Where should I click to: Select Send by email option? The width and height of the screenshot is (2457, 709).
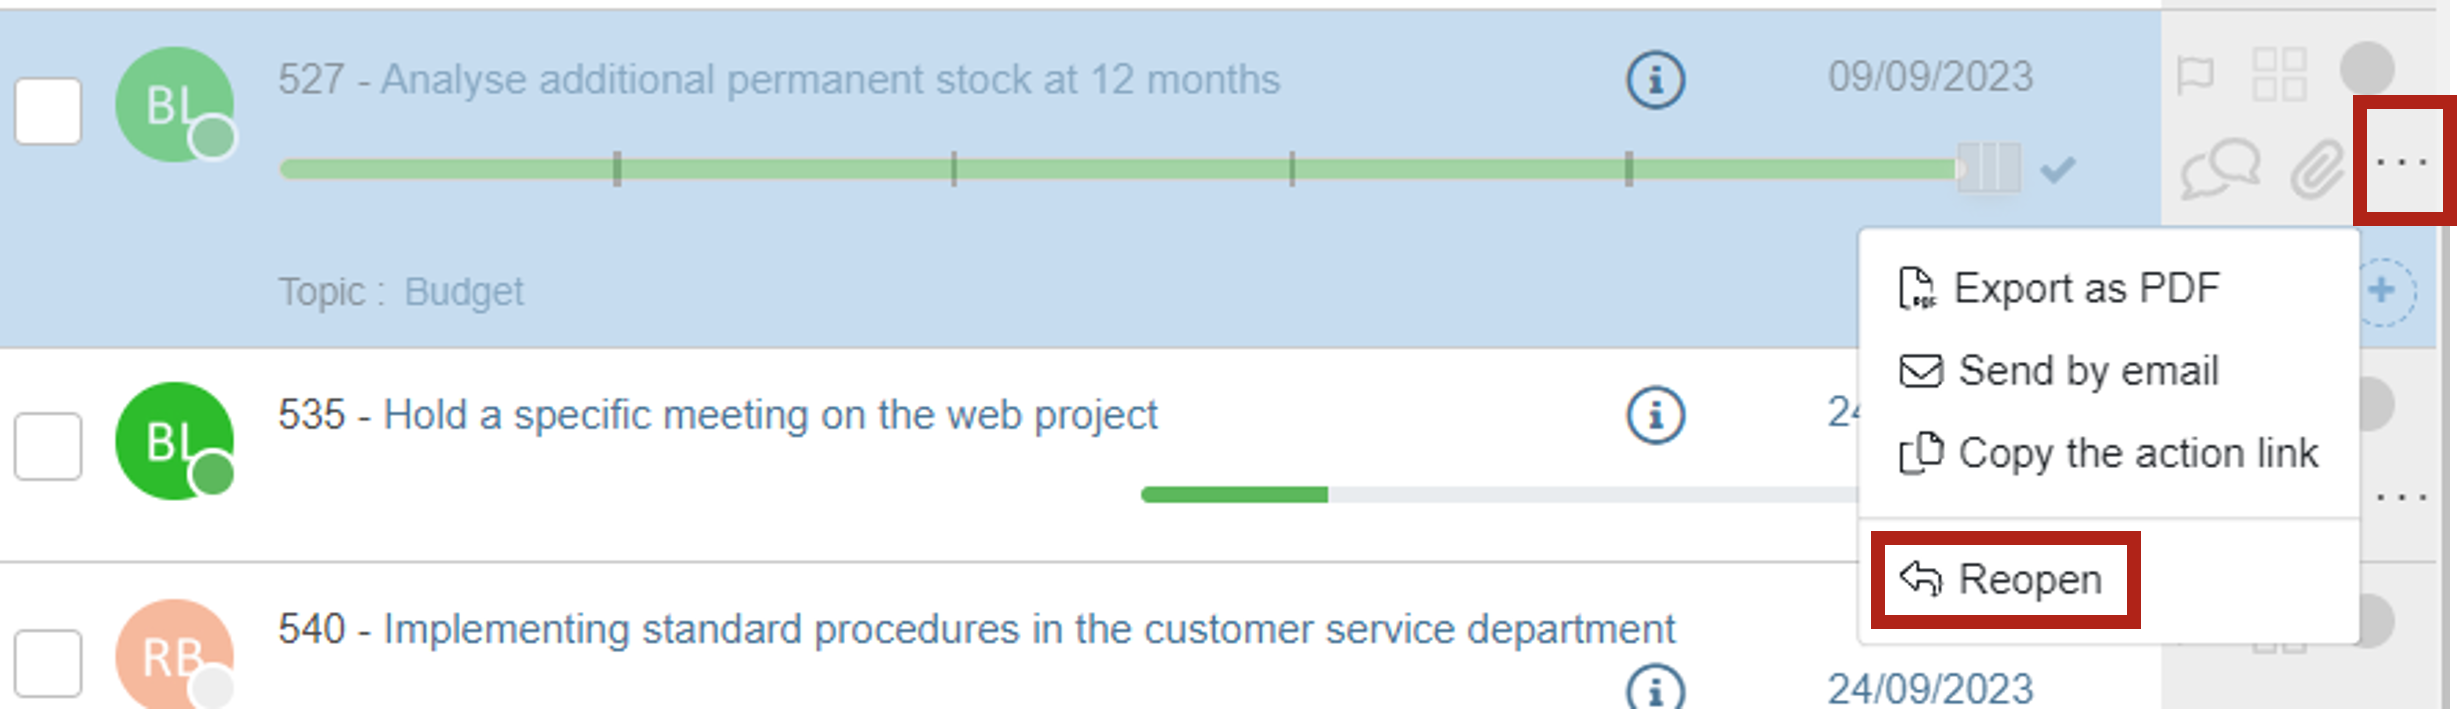[x=2087, y=371]
